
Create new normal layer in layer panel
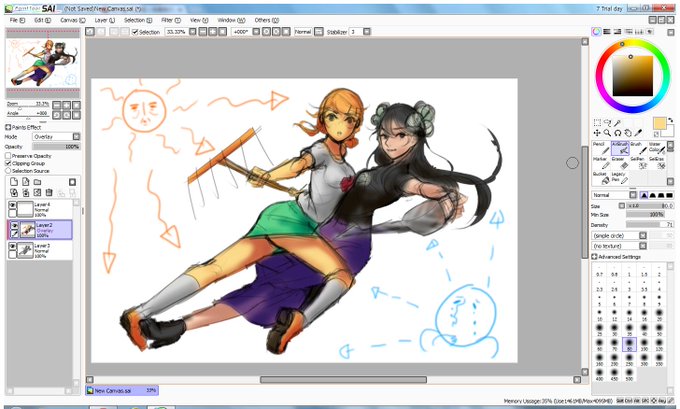[x=14, y=182]
